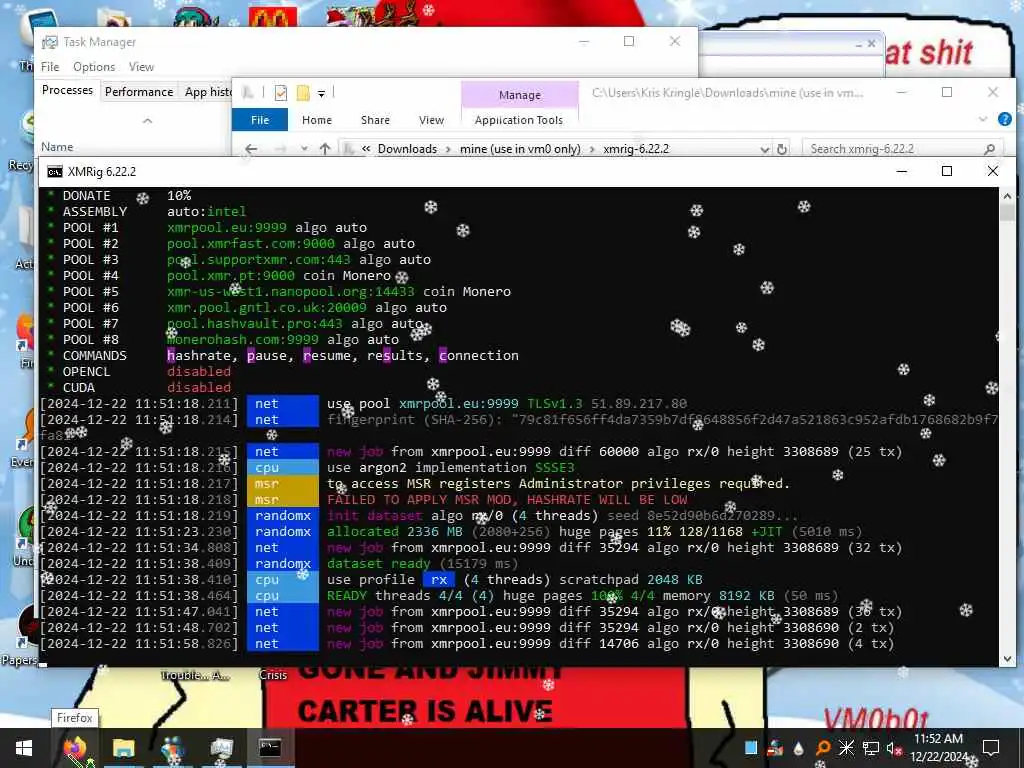Image resolution: width=1024 pixels, height=768 pixels.
Task: Click the muted volume tray icon
Action: (x=894, y=748)
